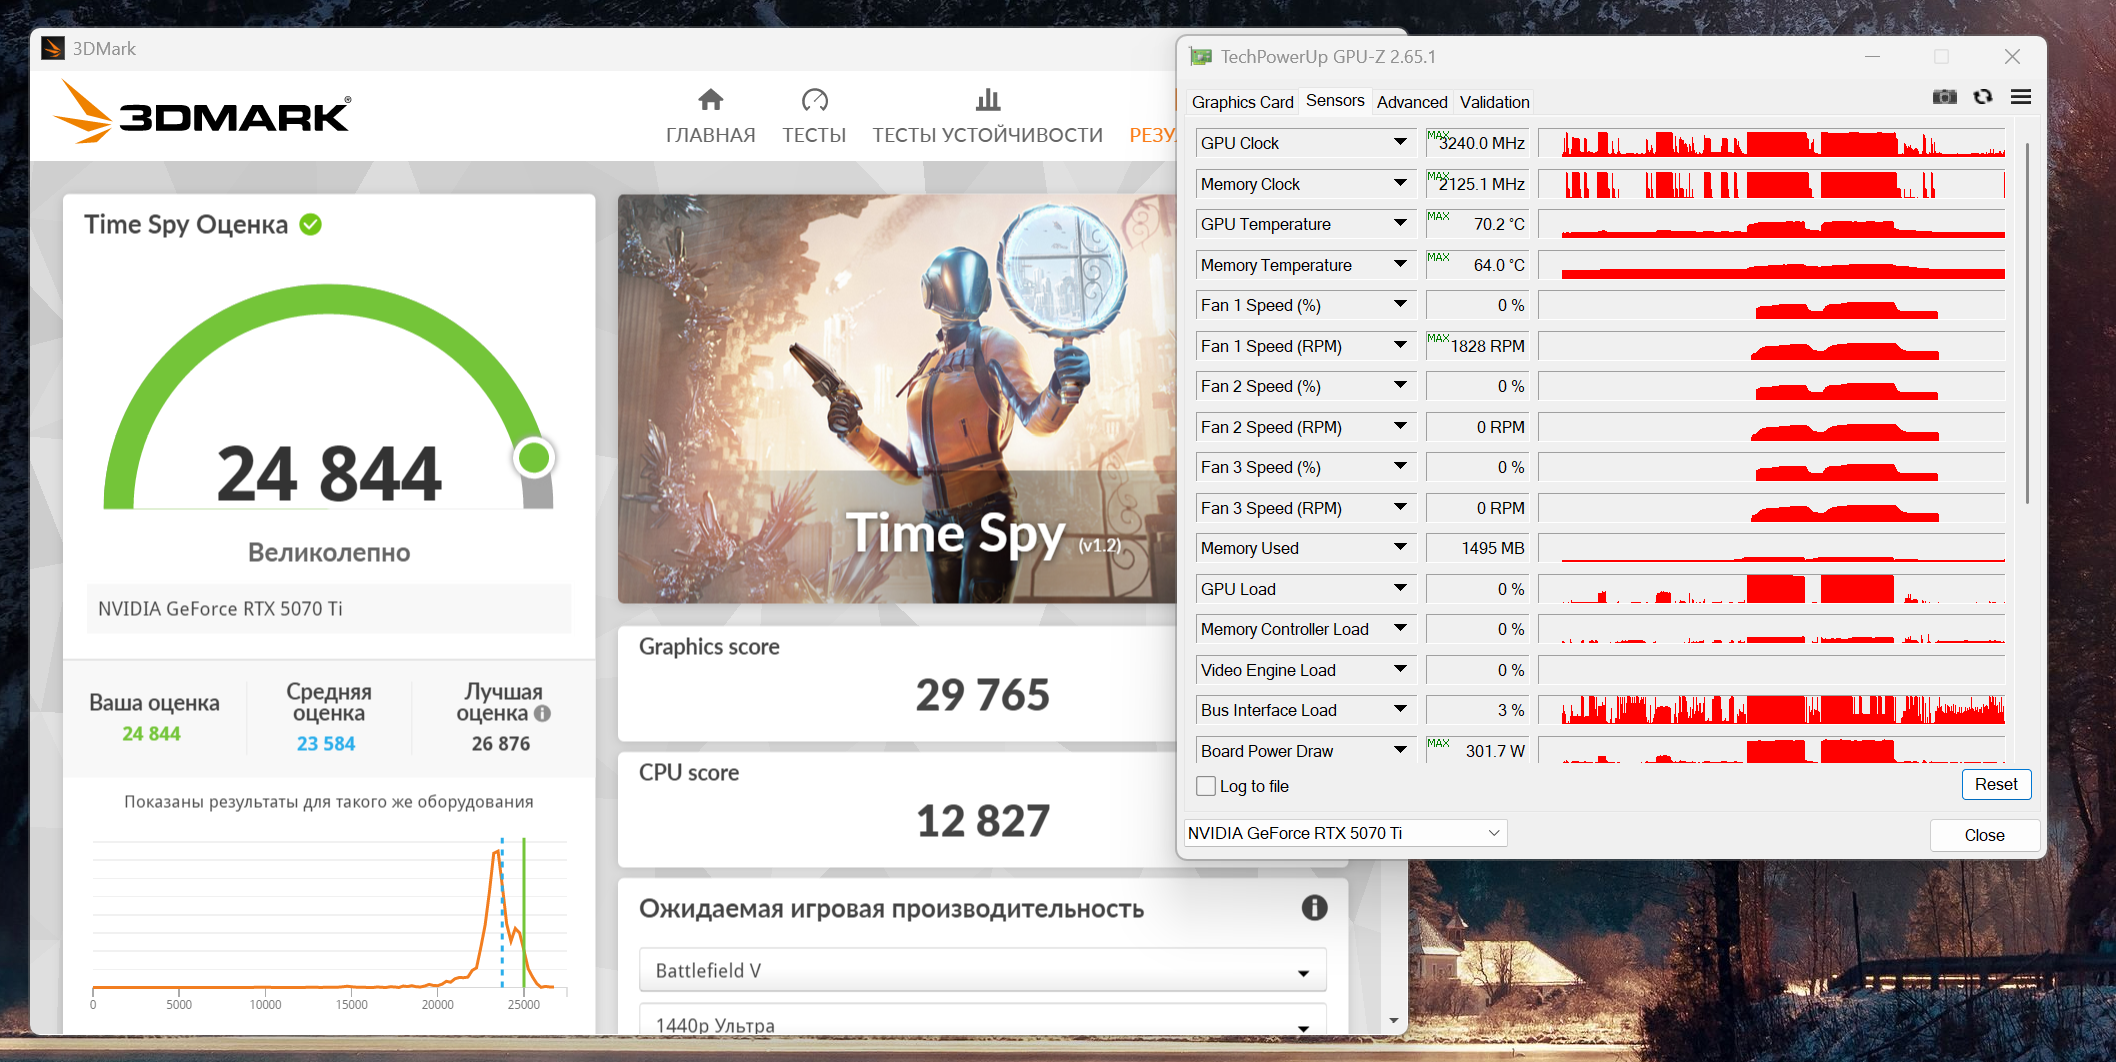Click the Time Spy benchmark thumbnail image
Screen dimensions: 2116x1062
(x=897, y=399)
